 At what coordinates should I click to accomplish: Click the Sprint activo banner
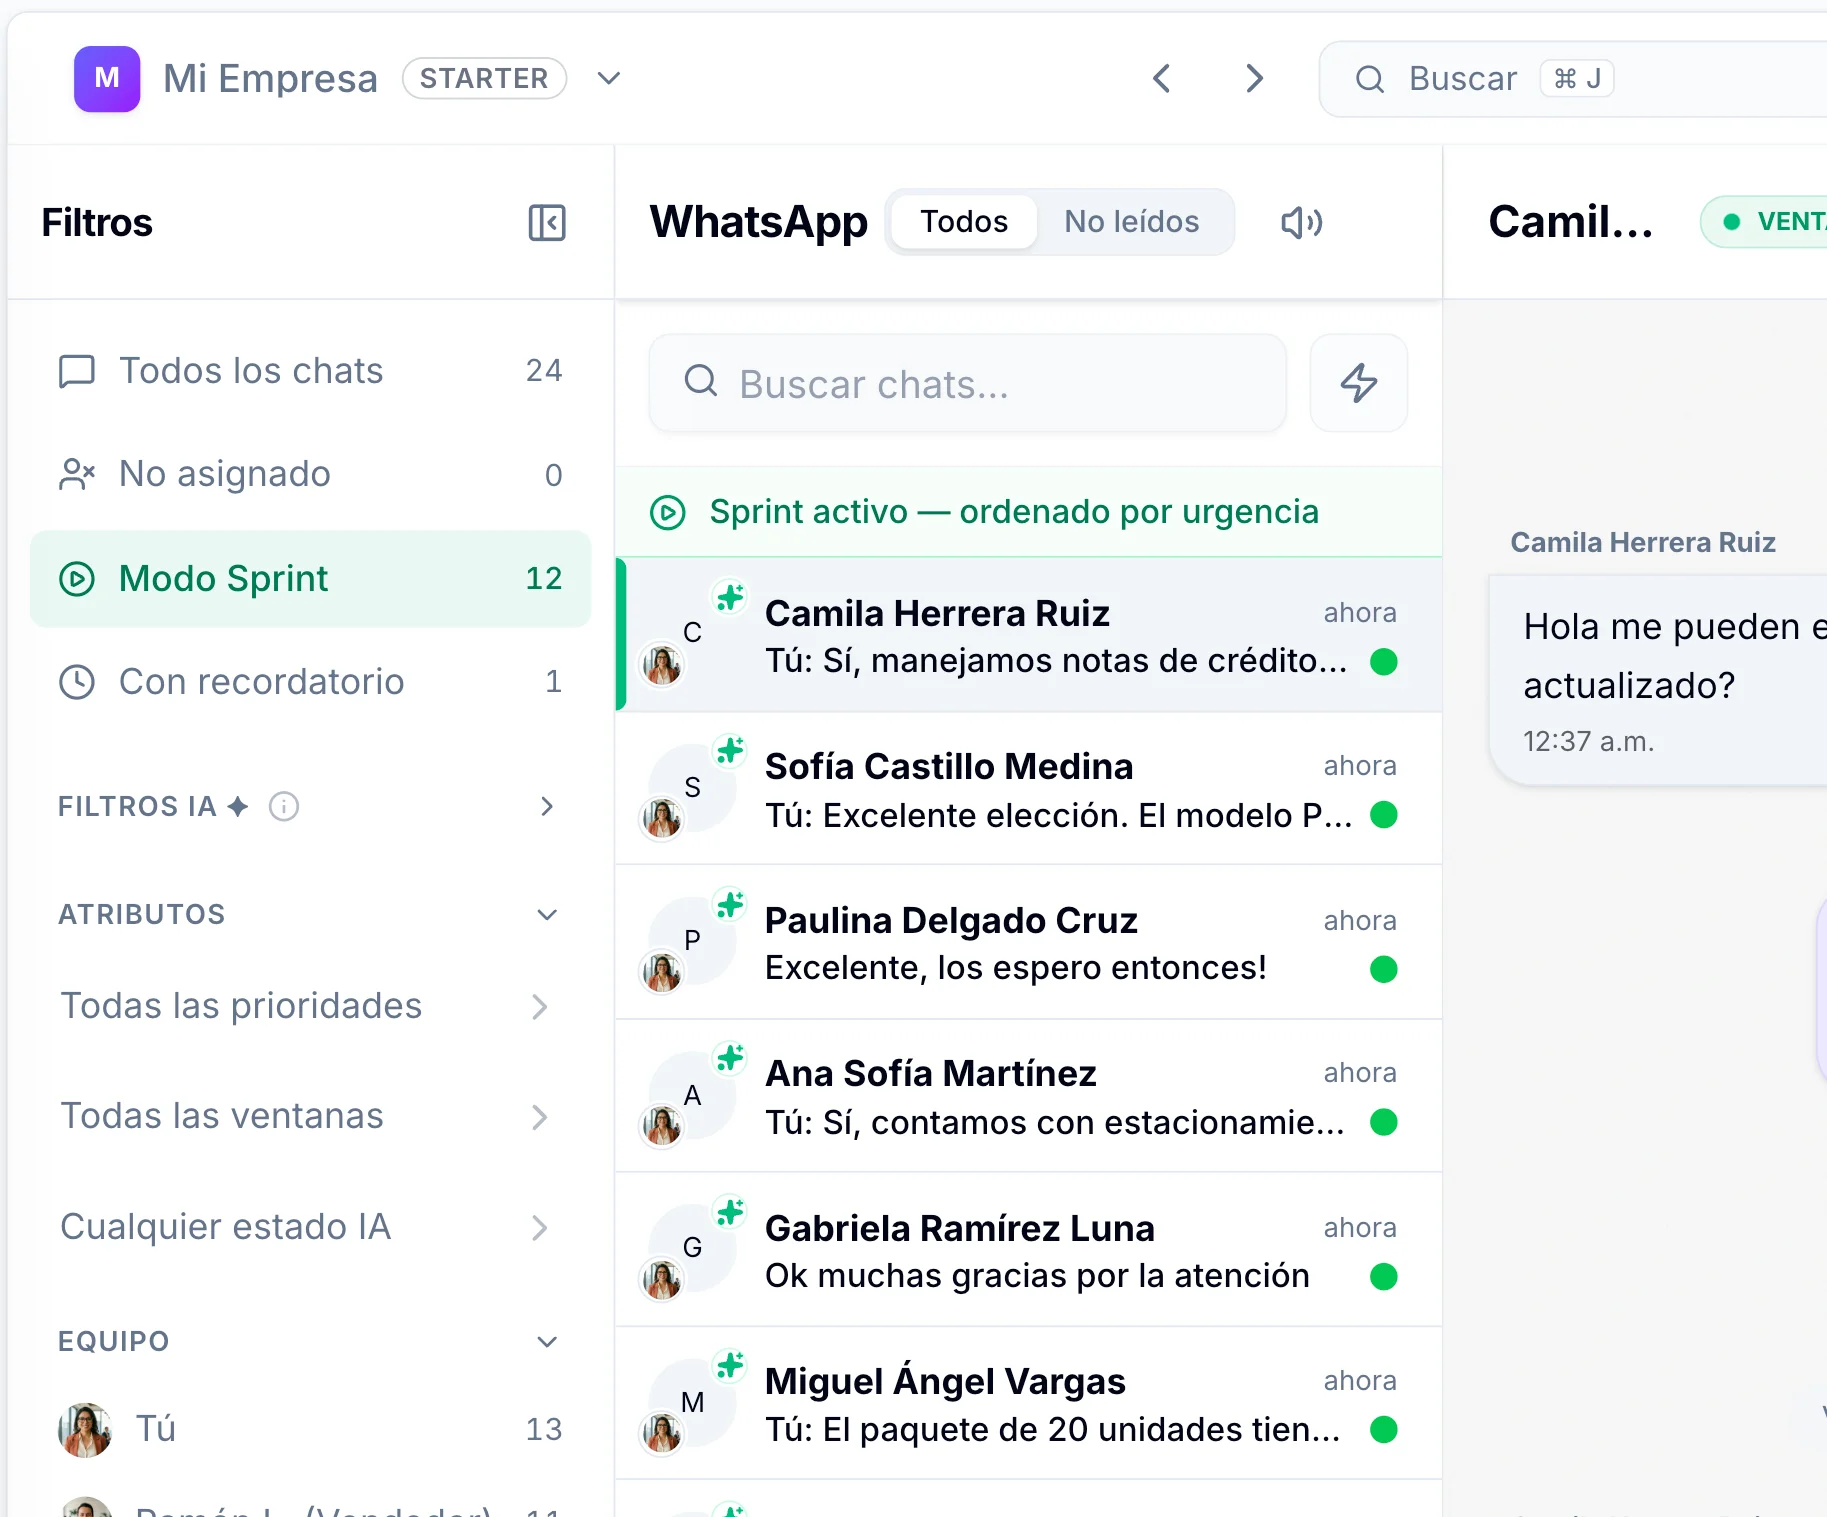coord(1013,511)
